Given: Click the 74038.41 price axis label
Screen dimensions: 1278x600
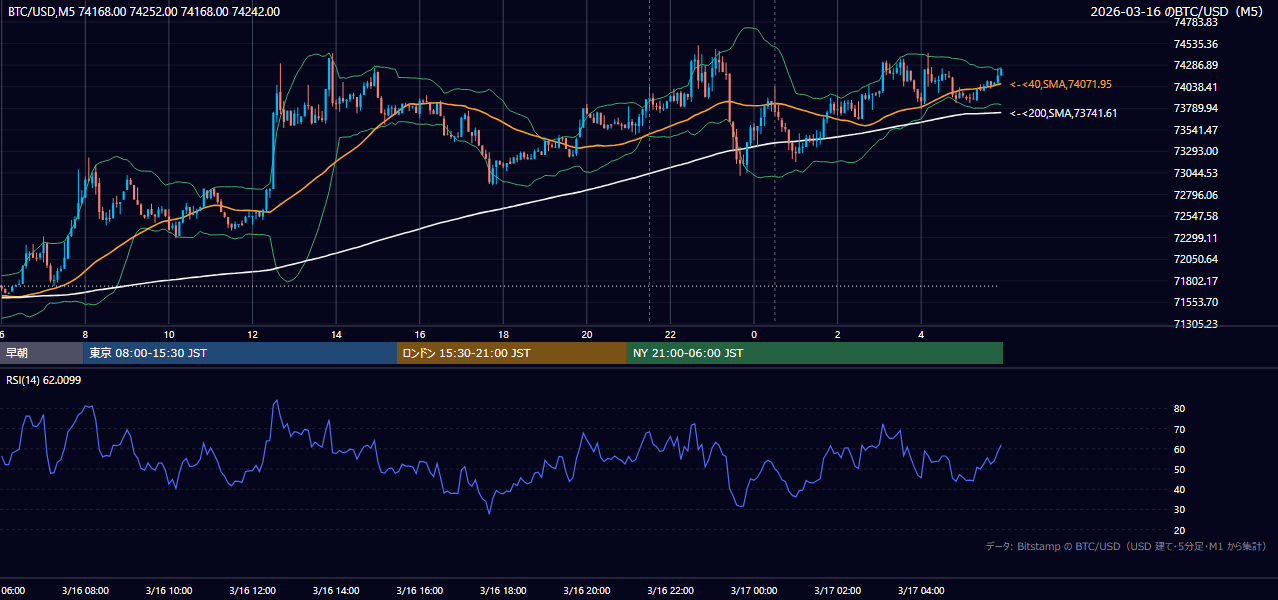Looking at the screenshot, I should [x=1195, y=87].
